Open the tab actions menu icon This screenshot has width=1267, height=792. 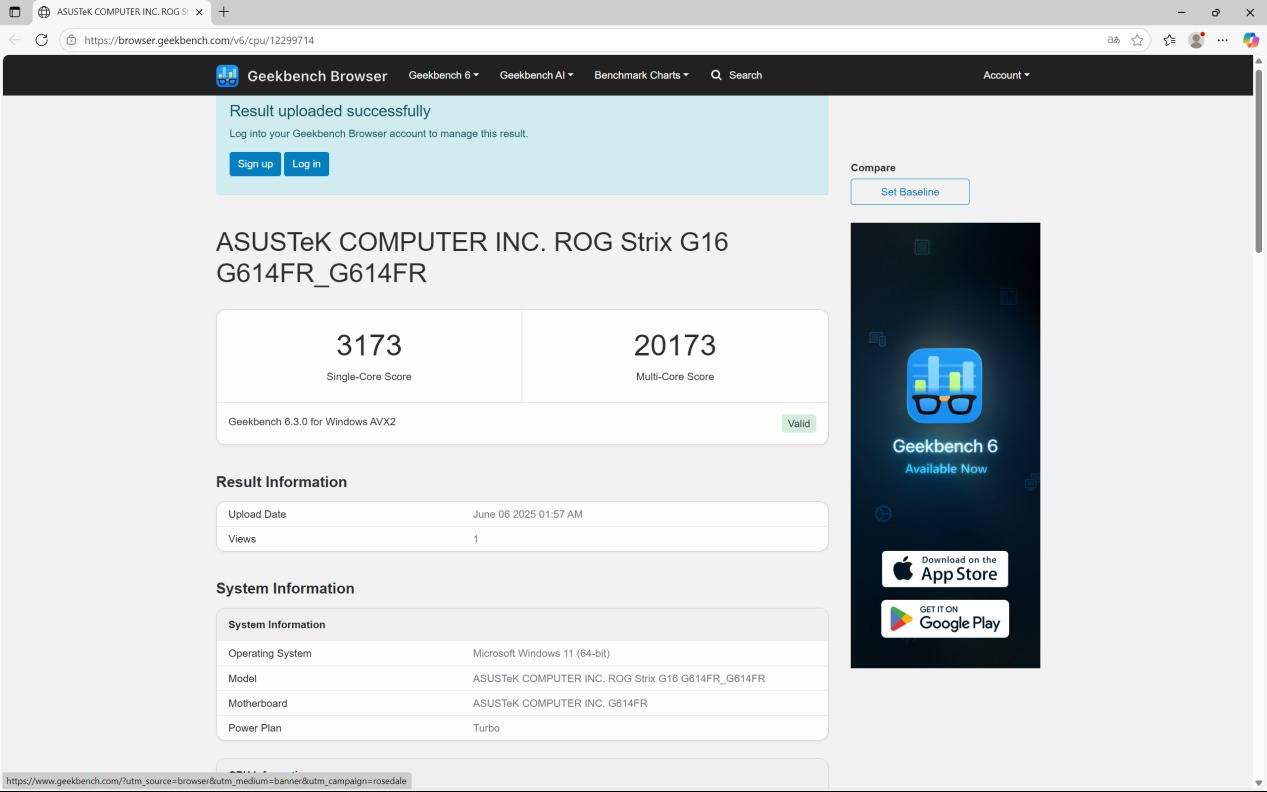(14, 12)
